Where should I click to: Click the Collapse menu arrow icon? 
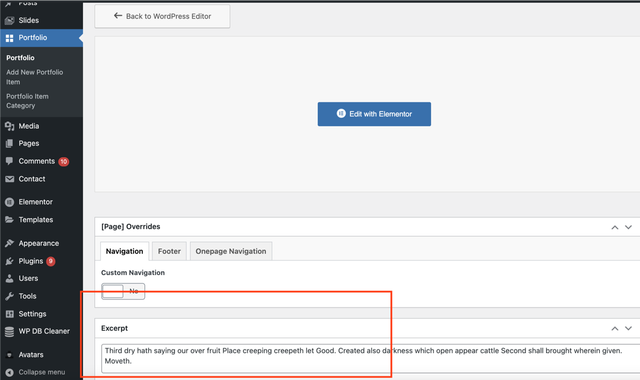(9, 372)
